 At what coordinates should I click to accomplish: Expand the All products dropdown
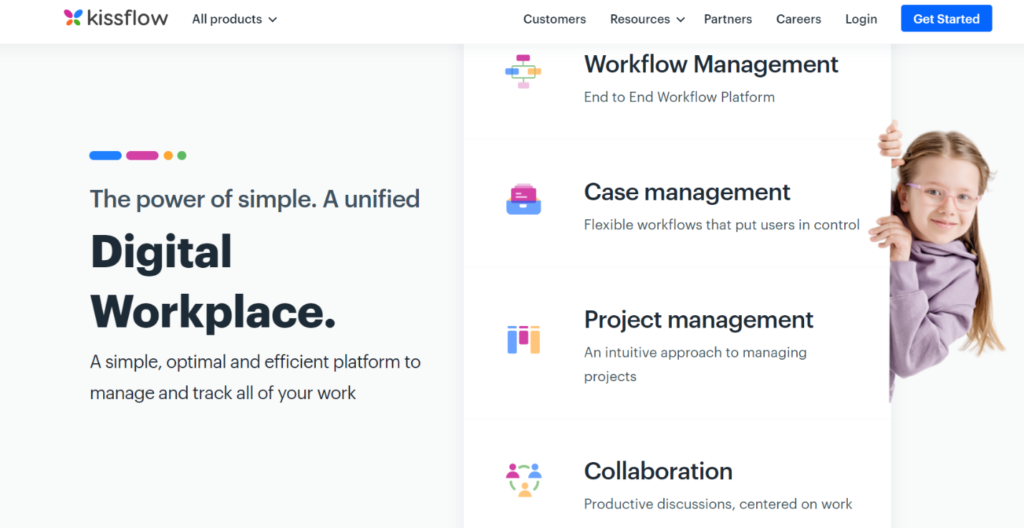click(x=234, y=20)
